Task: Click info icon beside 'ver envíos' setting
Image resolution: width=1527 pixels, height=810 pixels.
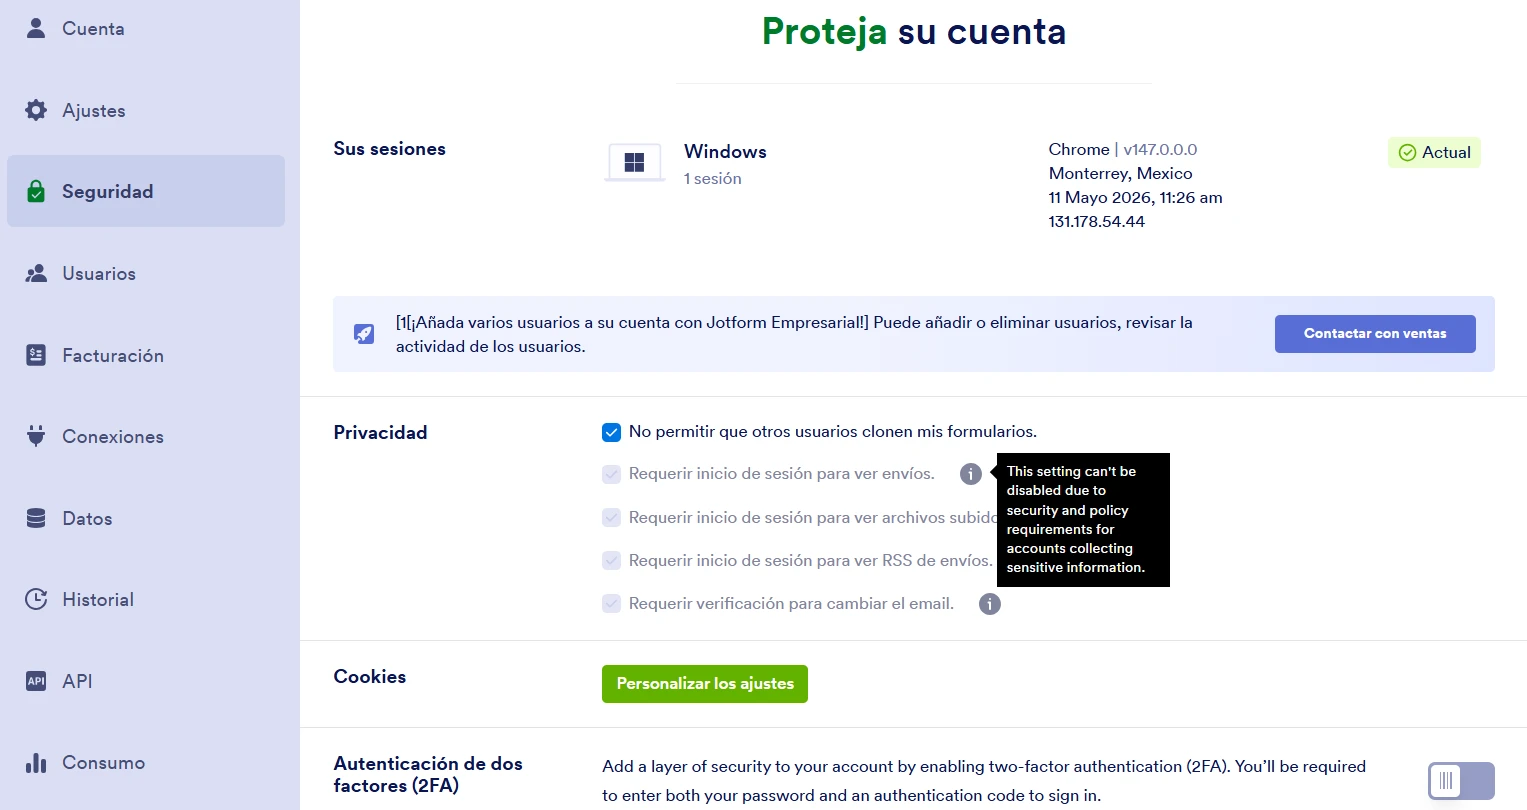Action: 970,474
